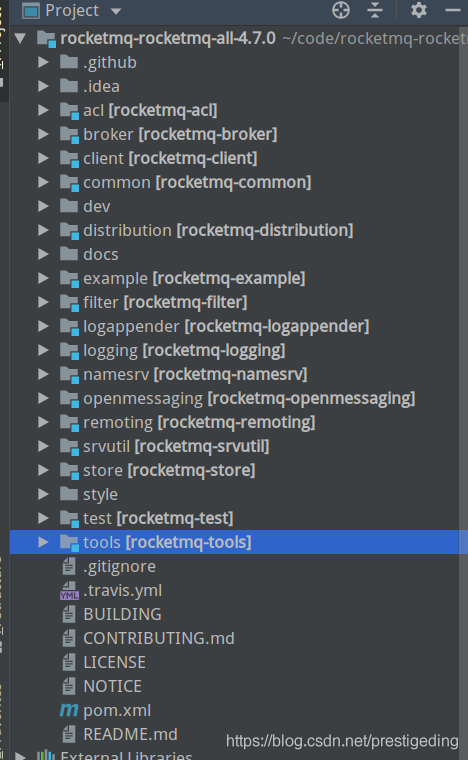Click the Project view window icon
468x760 pixels.
(31, 10)
